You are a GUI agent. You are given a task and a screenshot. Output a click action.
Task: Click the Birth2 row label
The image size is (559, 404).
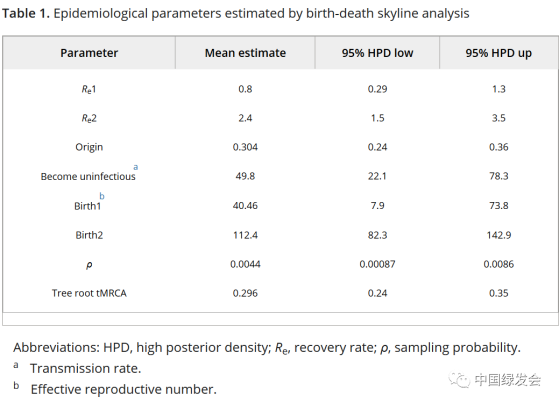(x=89, y=235)
